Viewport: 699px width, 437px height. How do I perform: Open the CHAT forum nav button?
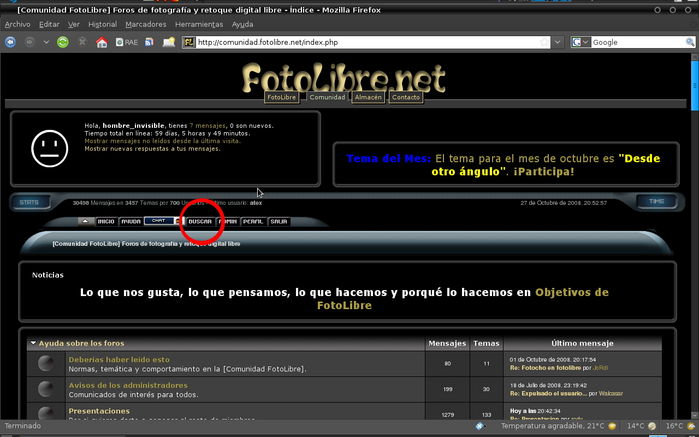point(162,221)
